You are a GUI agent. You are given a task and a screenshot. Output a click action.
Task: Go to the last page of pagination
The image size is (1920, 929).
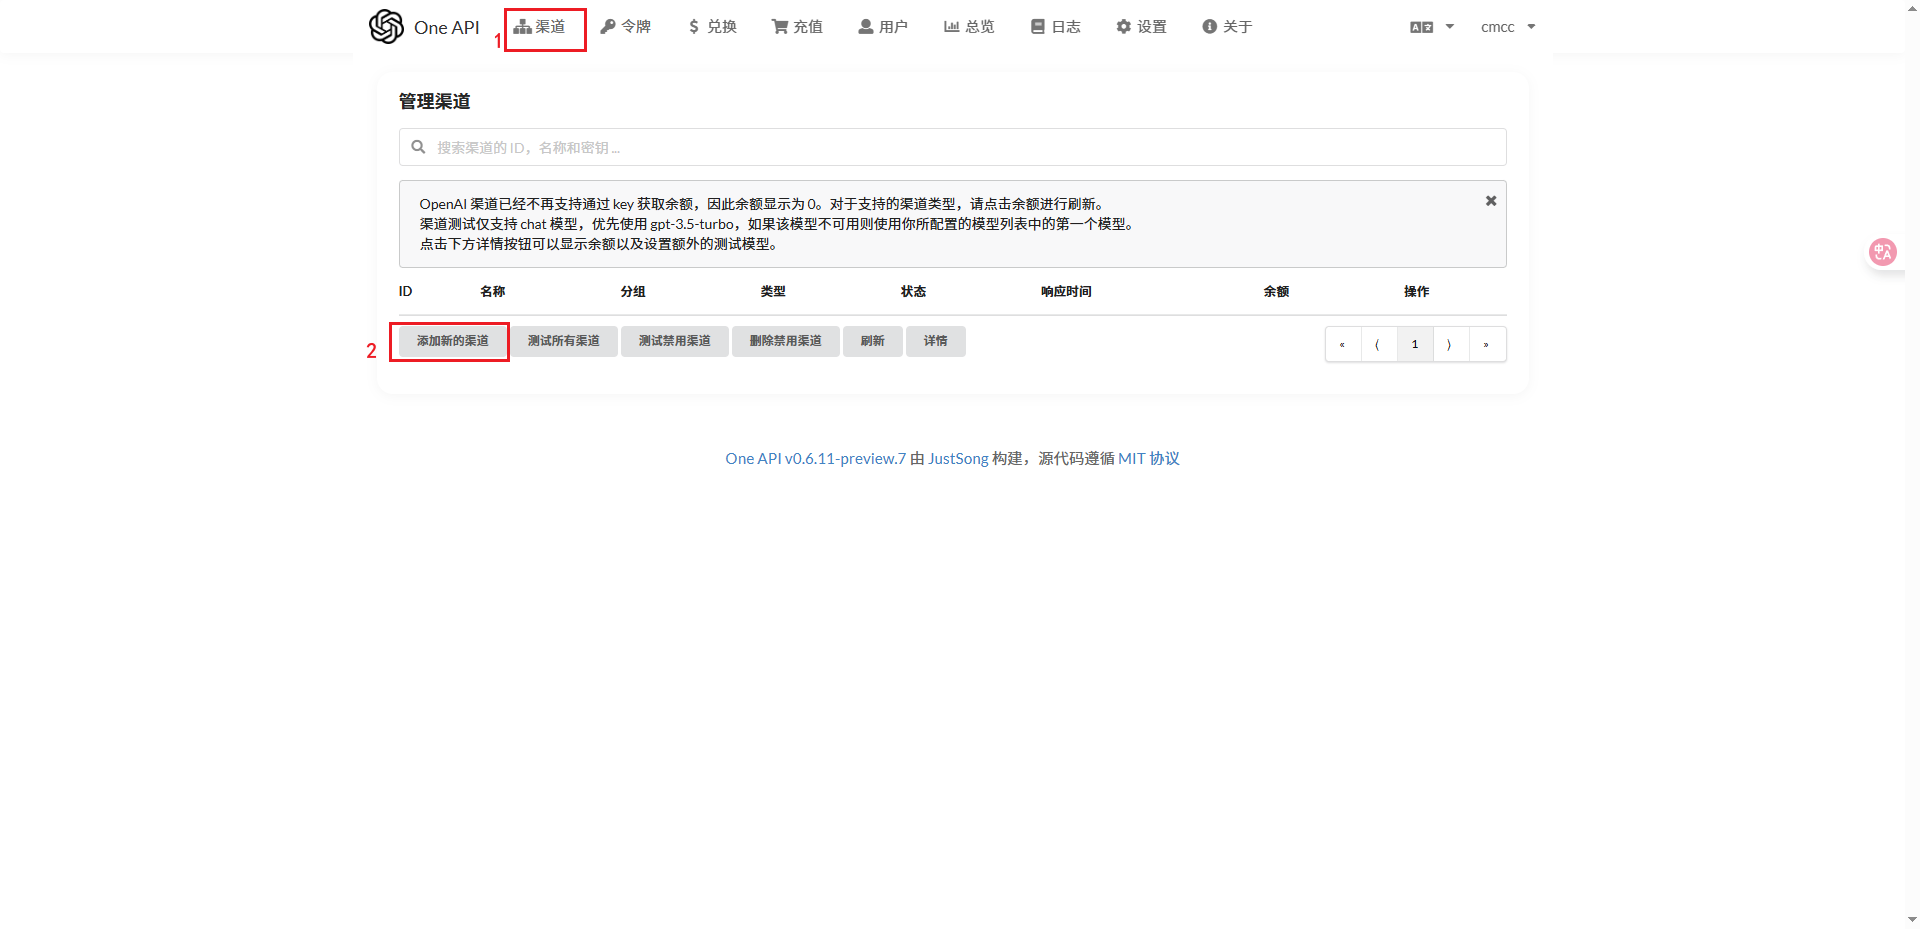(1486, 344)
